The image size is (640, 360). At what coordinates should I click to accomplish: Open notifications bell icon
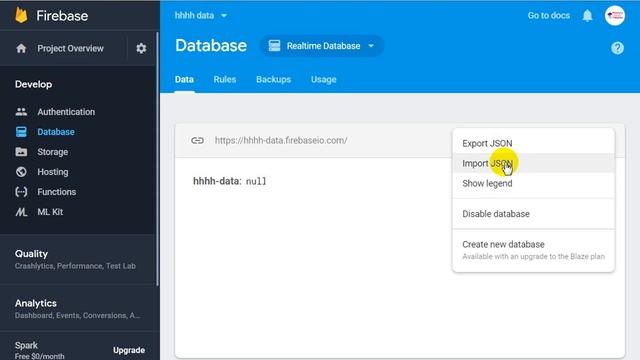(x=587, y=16)
